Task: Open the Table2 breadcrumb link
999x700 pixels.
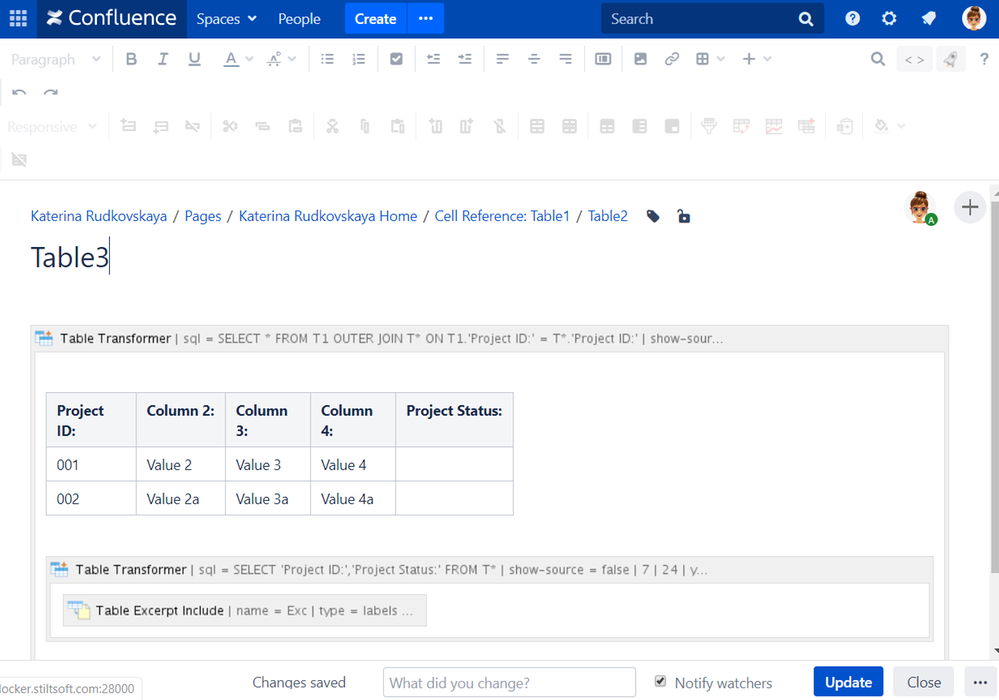Action: (607, 216)
